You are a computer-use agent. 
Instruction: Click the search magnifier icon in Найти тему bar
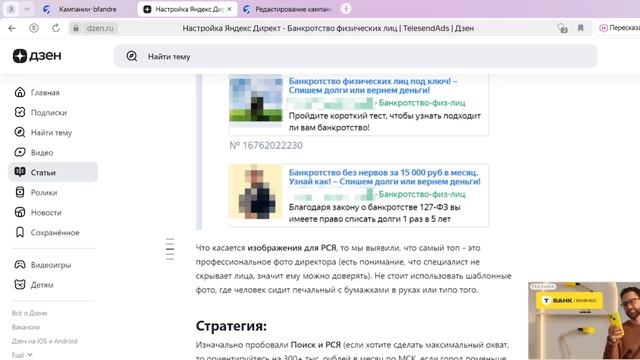point(131,56)
